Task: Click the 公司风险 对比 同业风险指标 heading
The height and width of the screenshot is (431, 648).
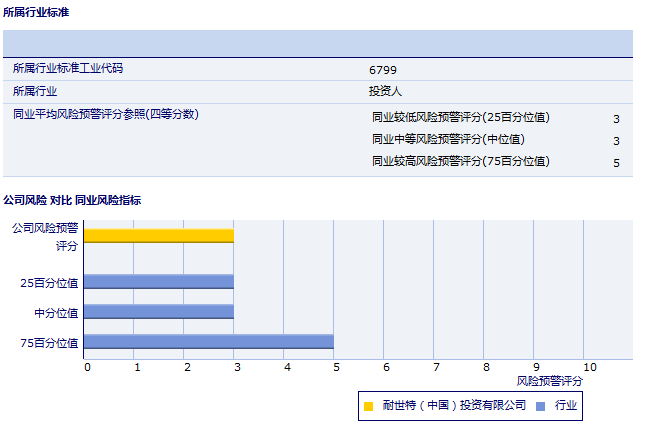Action: click(72, 200)
